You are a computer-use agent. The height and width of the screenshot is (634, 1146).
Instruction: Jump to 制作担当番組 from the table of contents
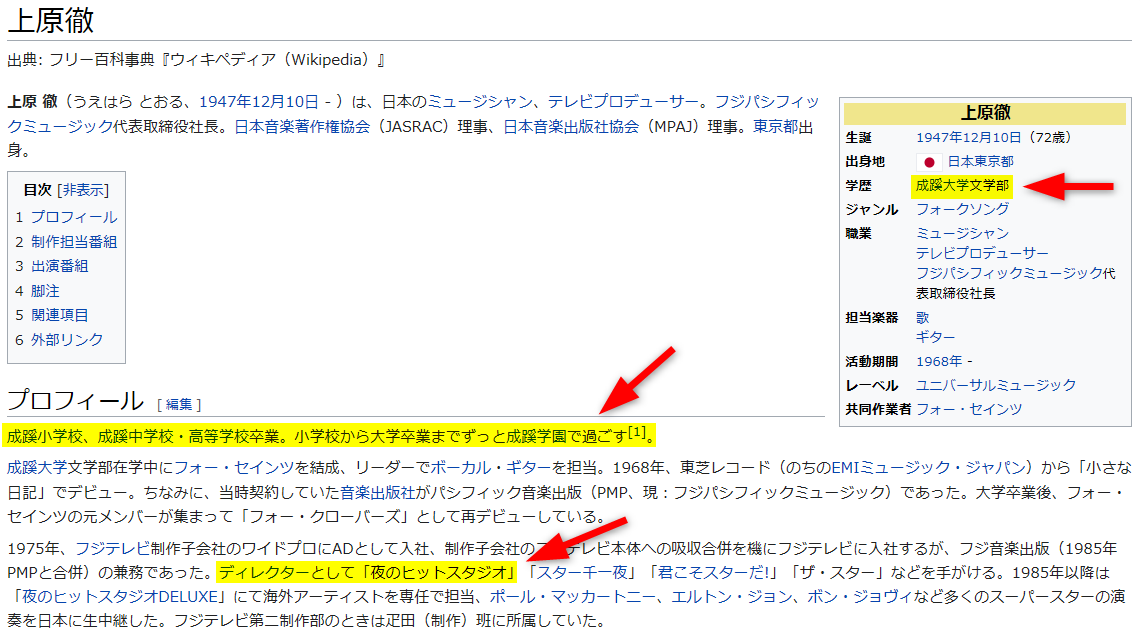click(x=74, y=242)
